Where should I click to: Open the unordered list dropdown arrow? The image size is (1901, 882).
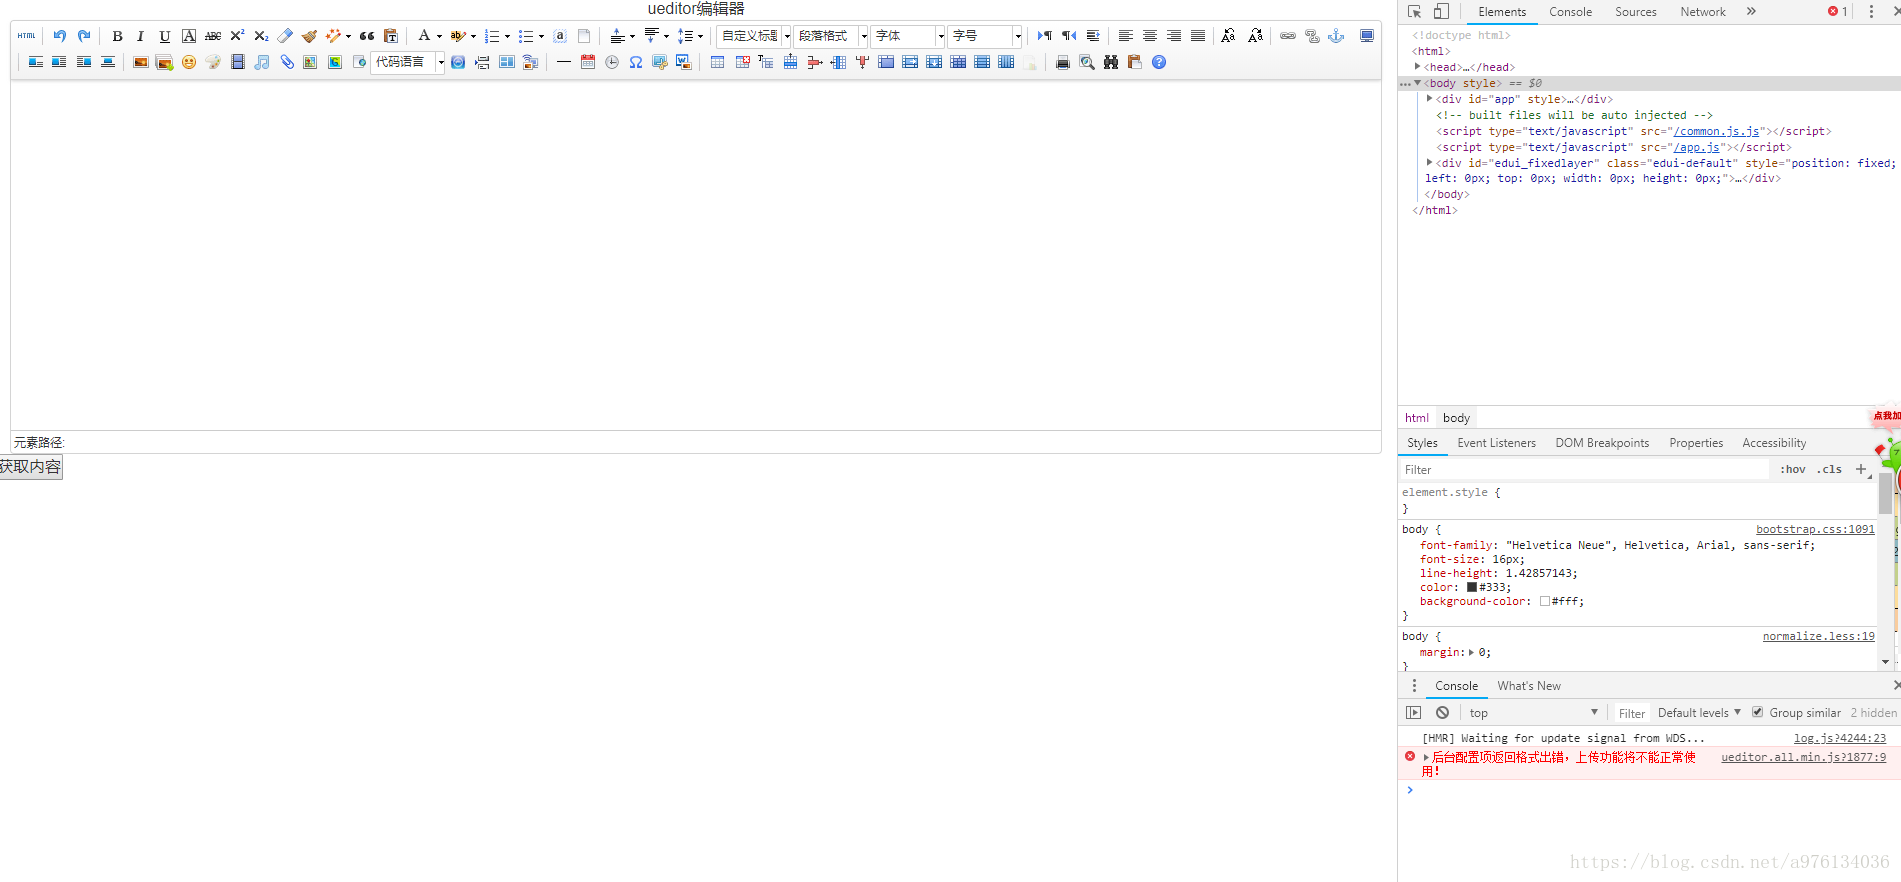point(541,36)
